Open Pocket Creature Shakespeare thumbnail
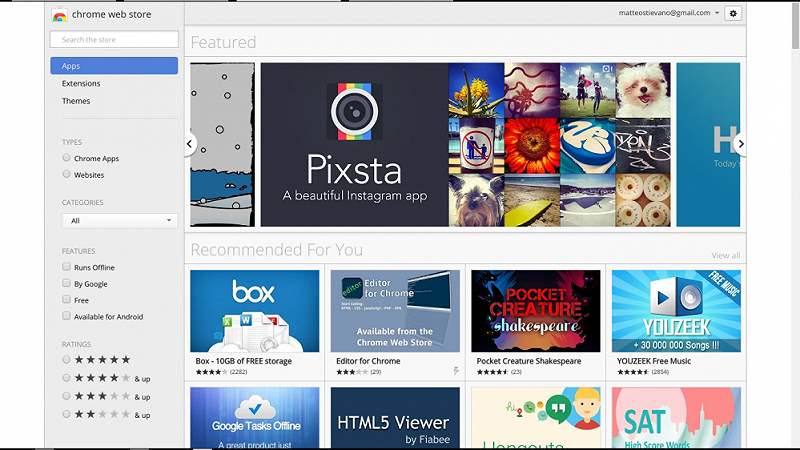This screenshot has width=800, height=450. coord(536,311)
